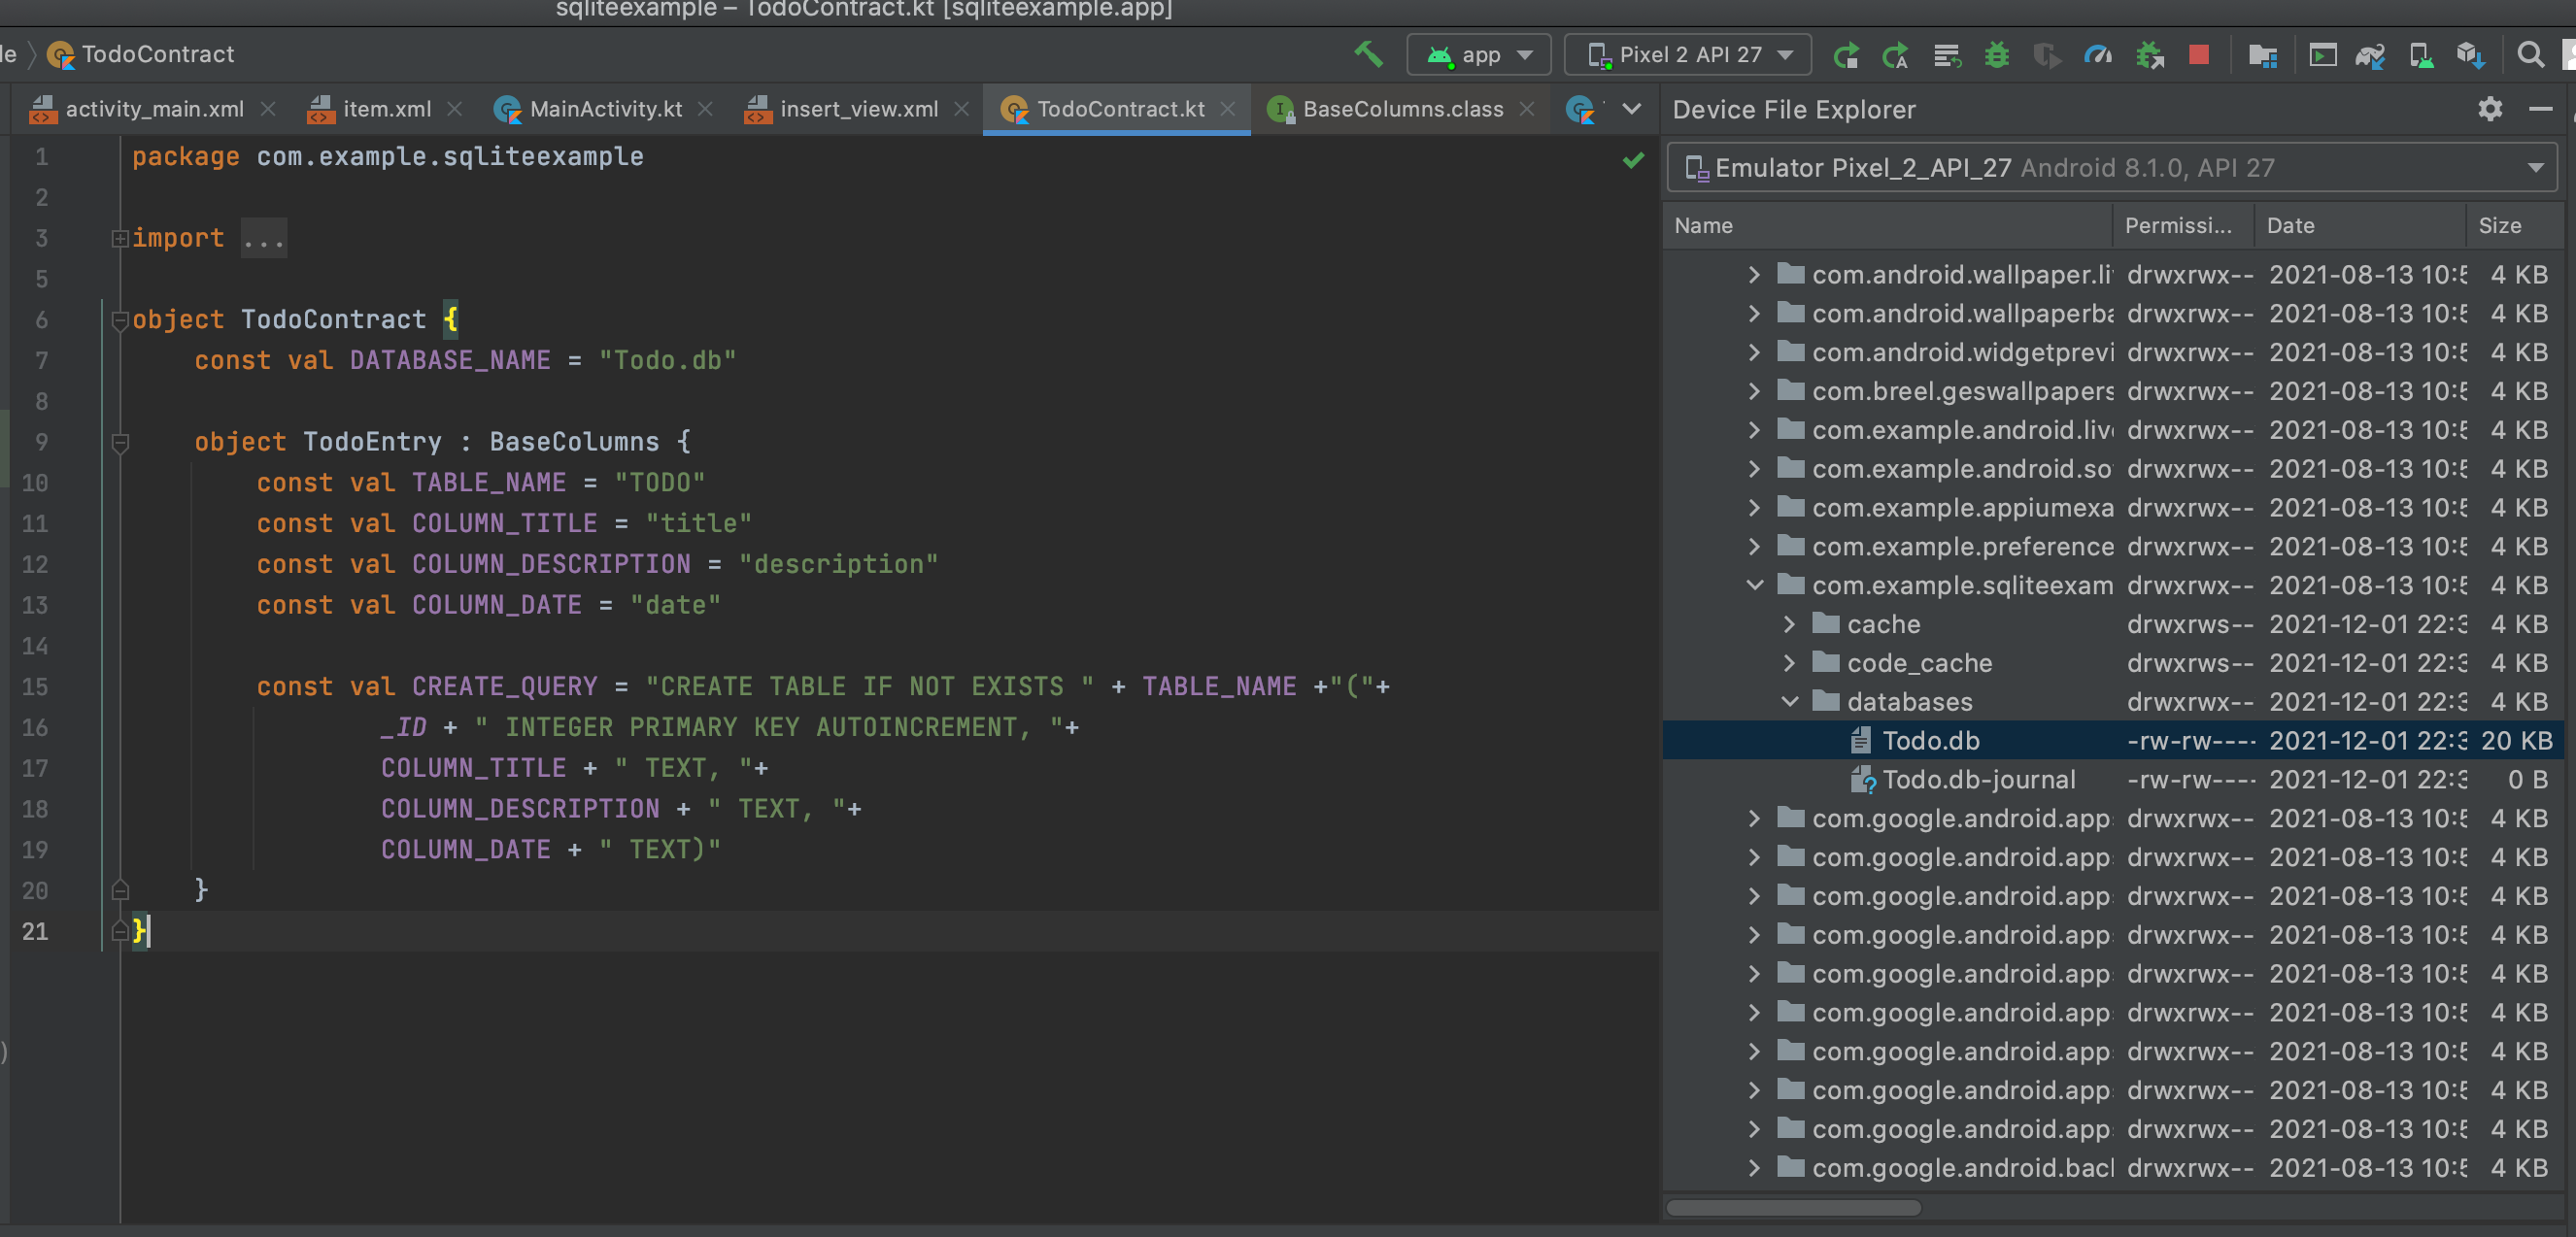The width and height of the screenshot is (2576, 1237).
Task: Open SDK Manager icon
Action: tap(2470, 55)
